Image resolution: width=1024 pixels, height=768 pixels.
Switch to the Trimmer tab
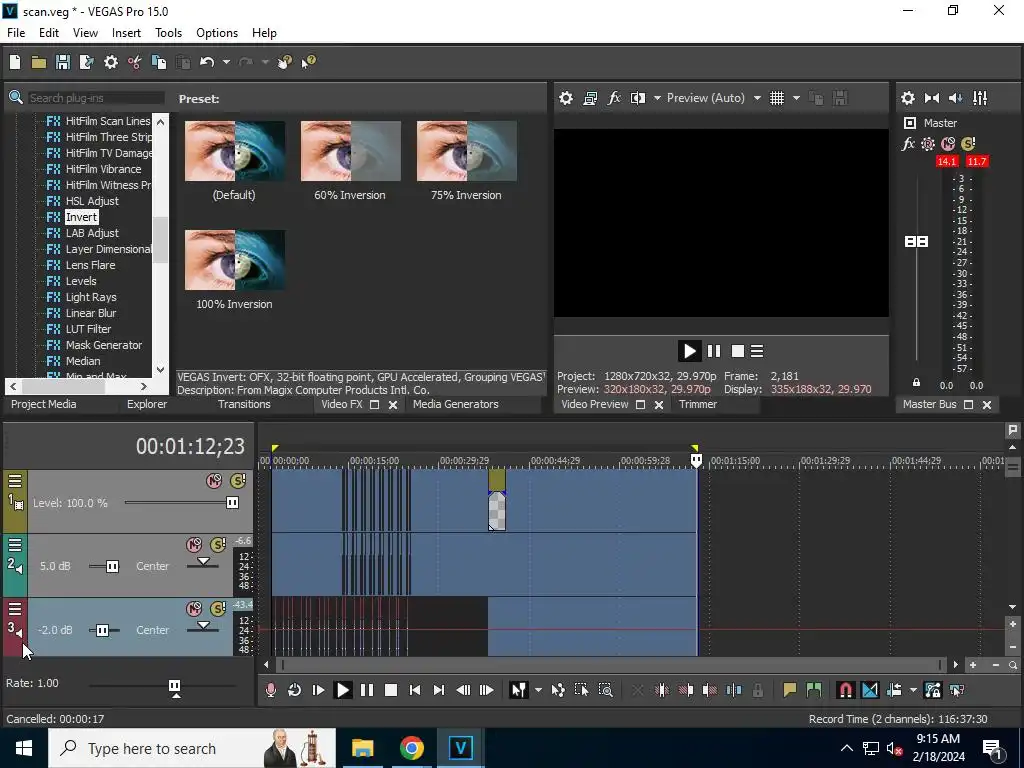tap(698, 404)
